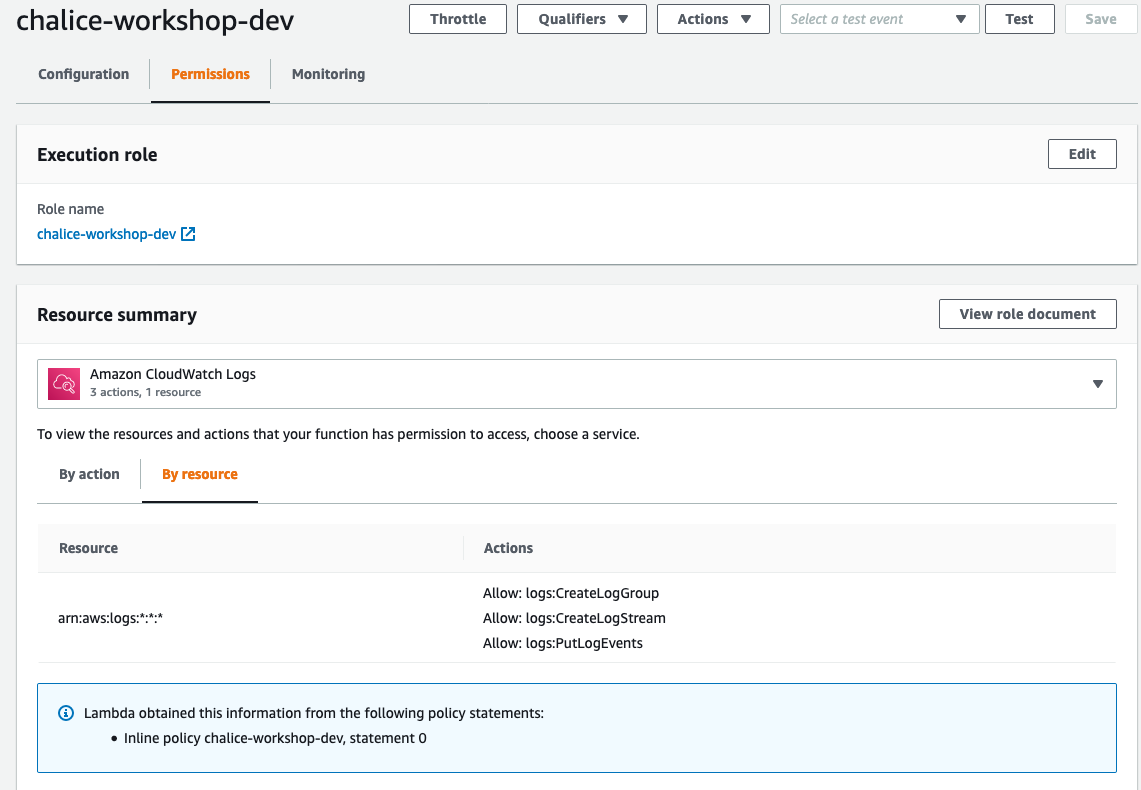Click the Execution role heading
1141x790 pixels.
tap(98, 155)
